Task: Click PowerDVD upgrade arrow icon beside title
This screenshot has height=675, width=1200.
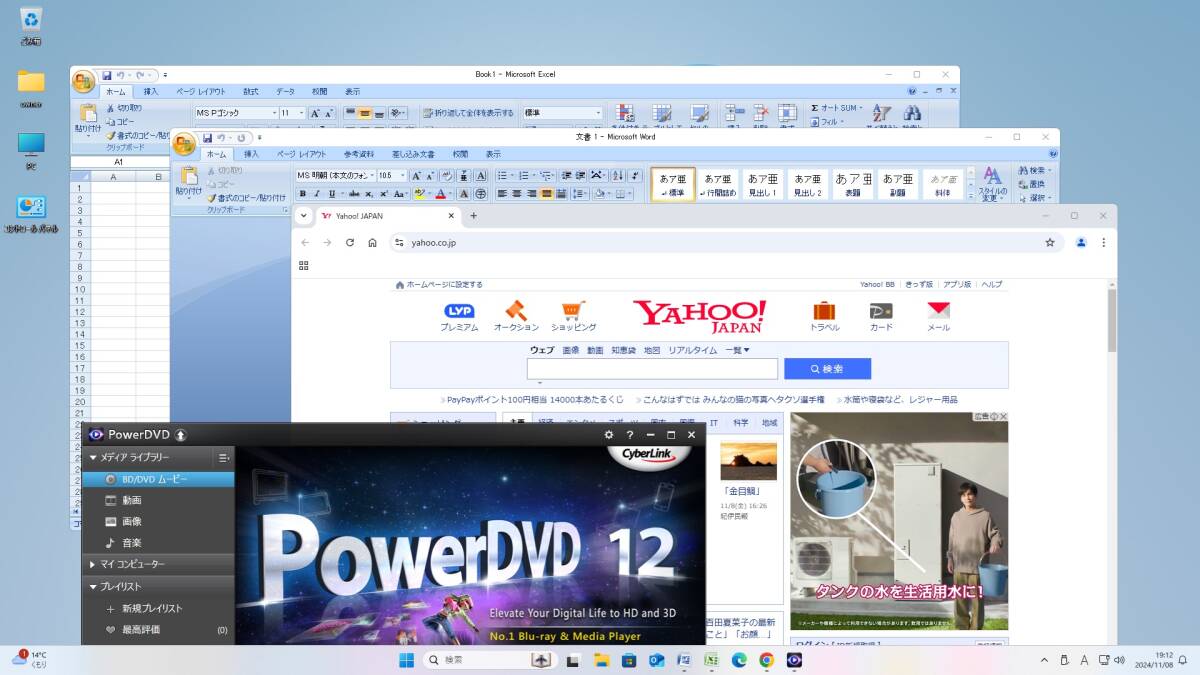Action: click(x=180, y=435)
